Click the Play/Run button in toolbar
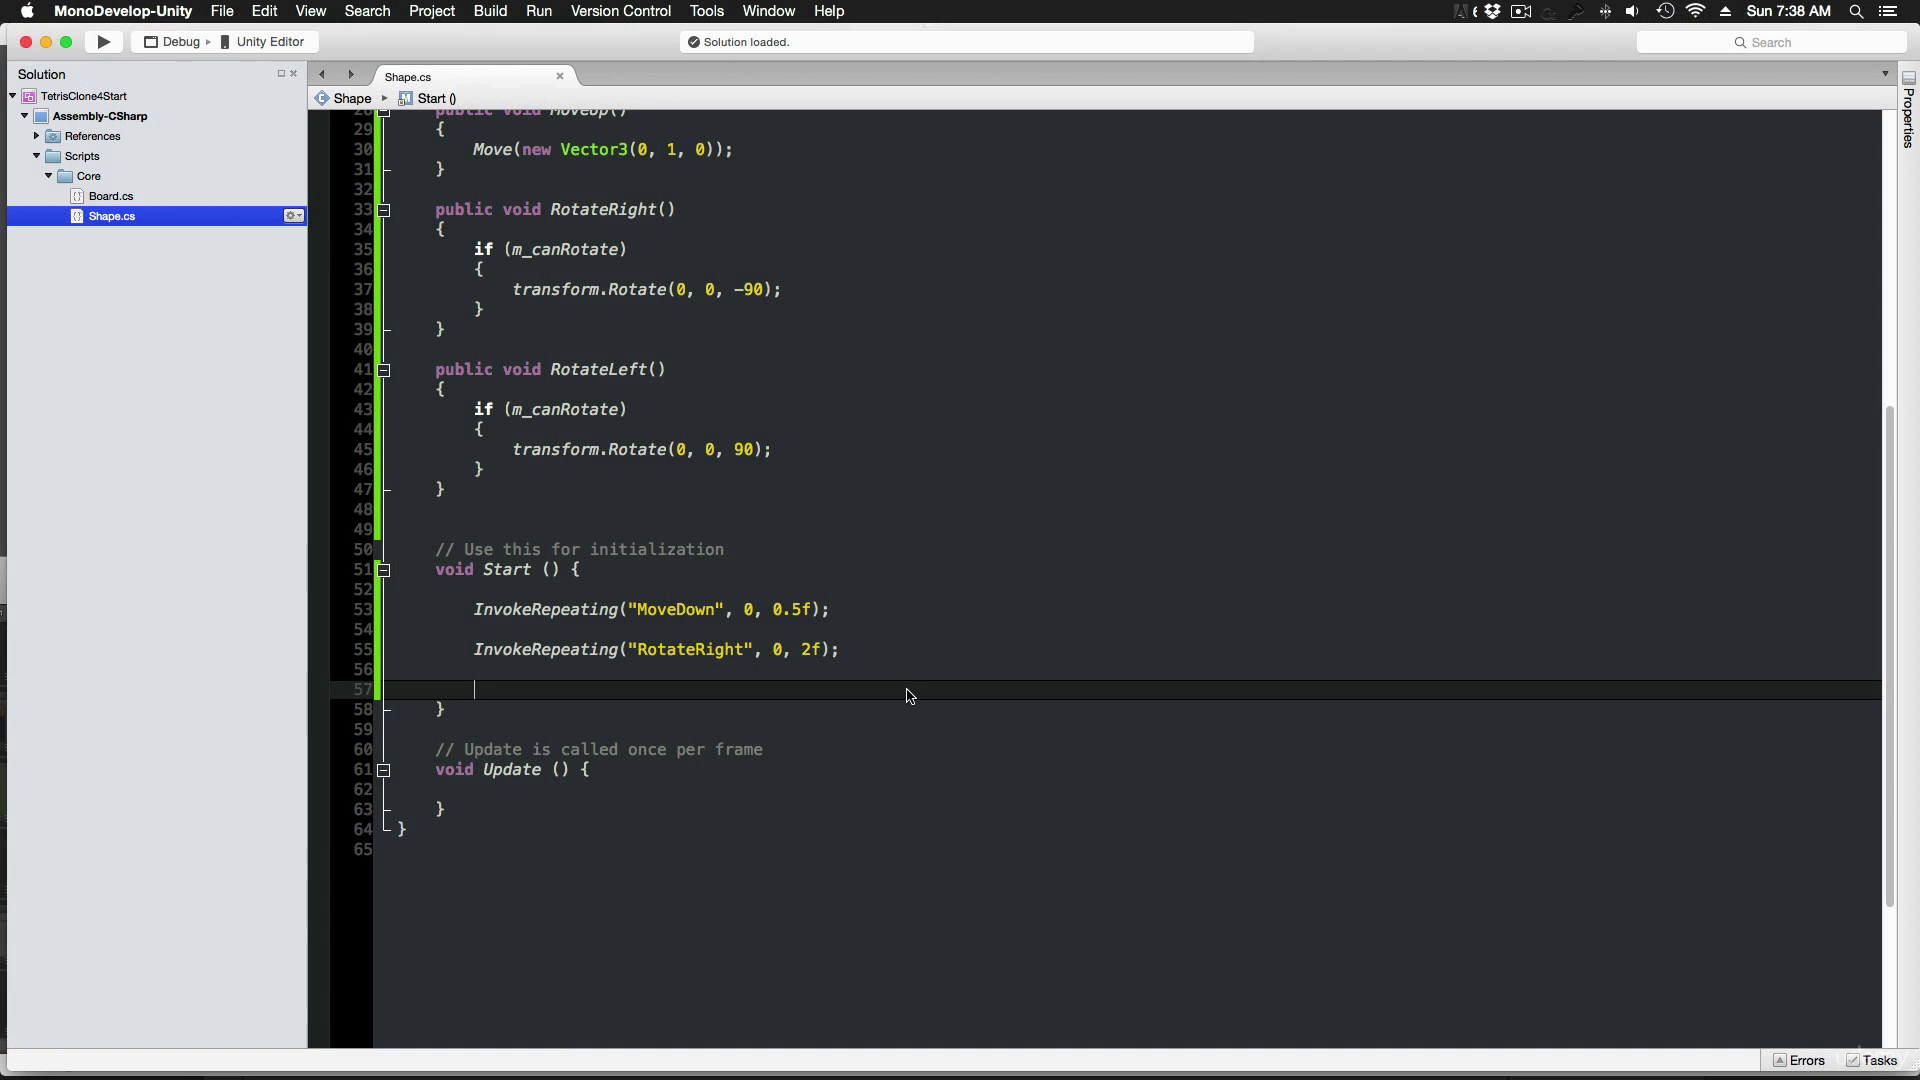1920x1080 pixels. tap(104, 41)
